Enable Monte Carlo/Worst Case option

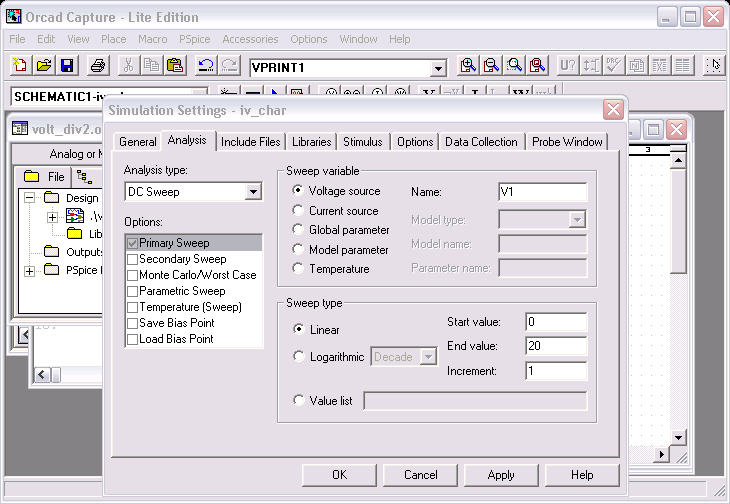pyautogui.click(x=132, y=275)
